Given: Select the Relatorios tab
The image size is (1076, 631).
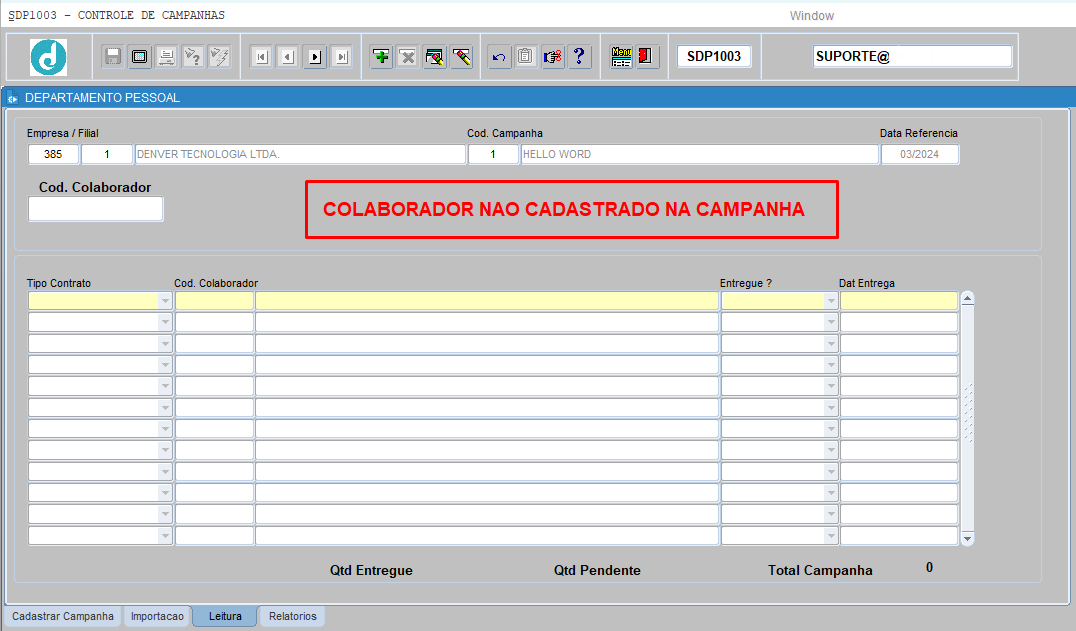Looking at the screenshot, I should (x=292, y=617).
